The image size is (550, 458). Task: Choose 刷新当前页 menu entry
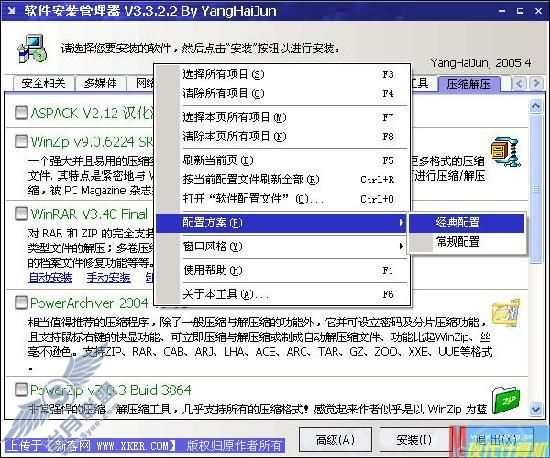(282, 161)
